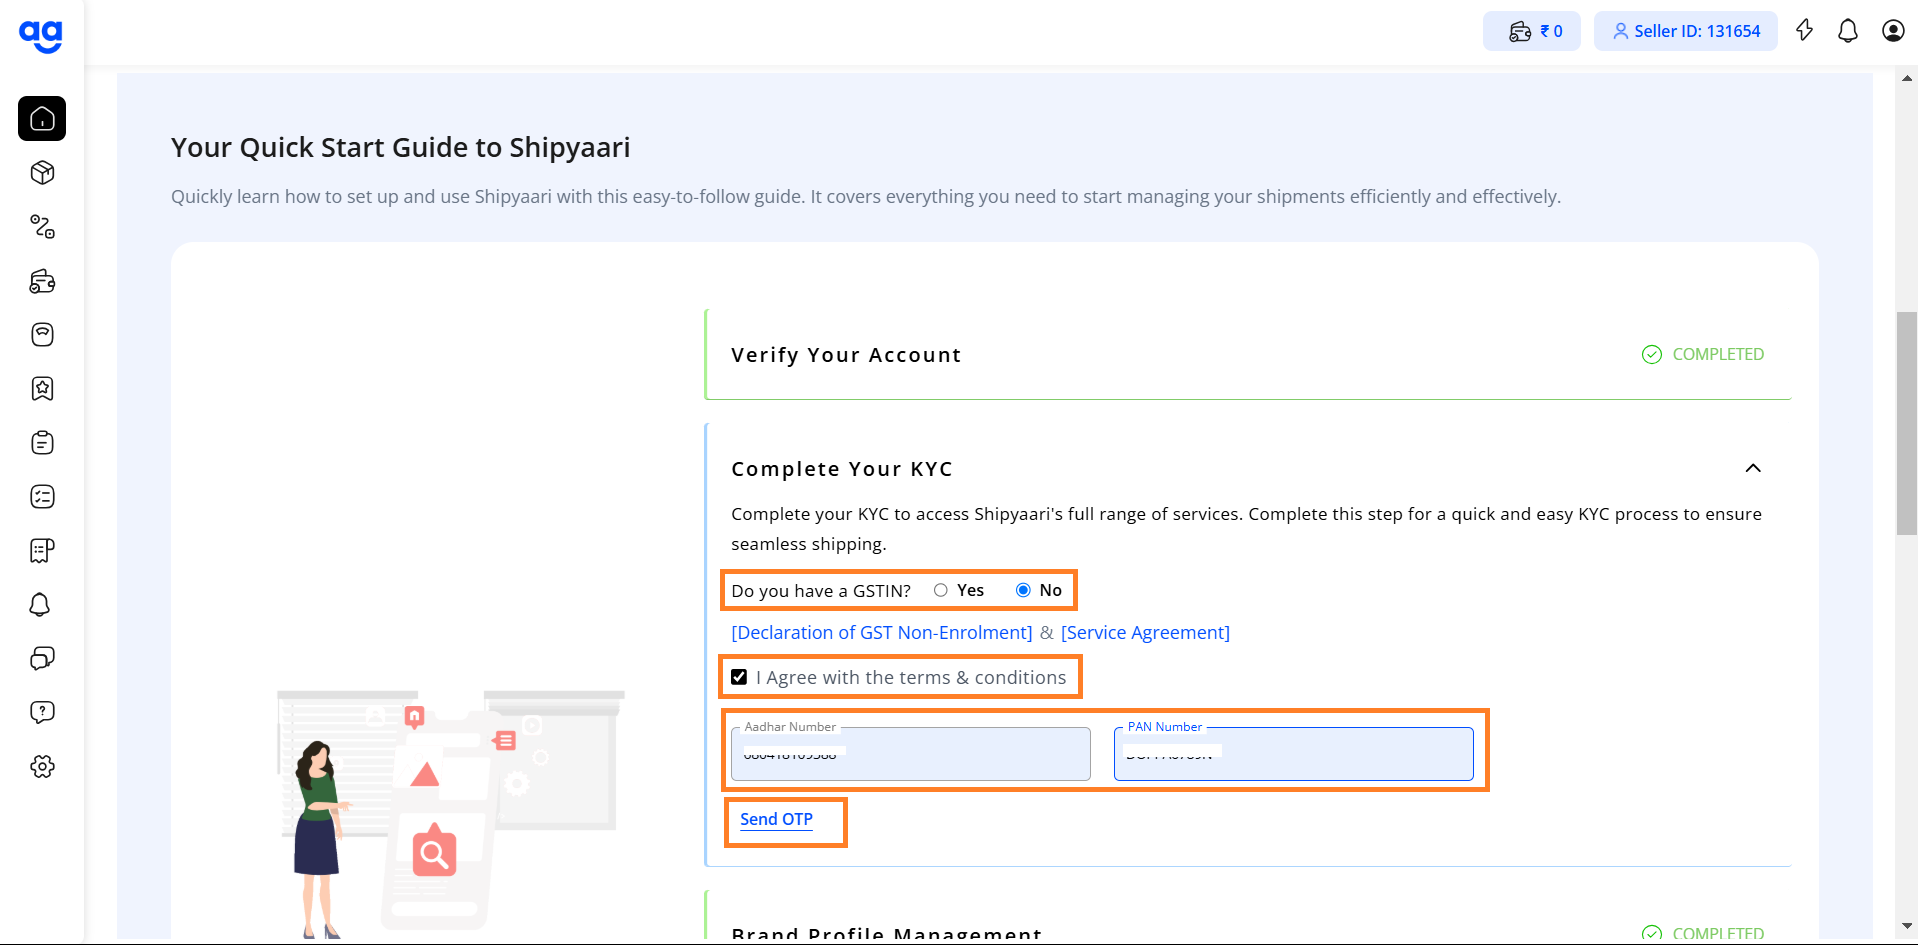
Task: Click the PAN Number field
Action: (1293, 754)
